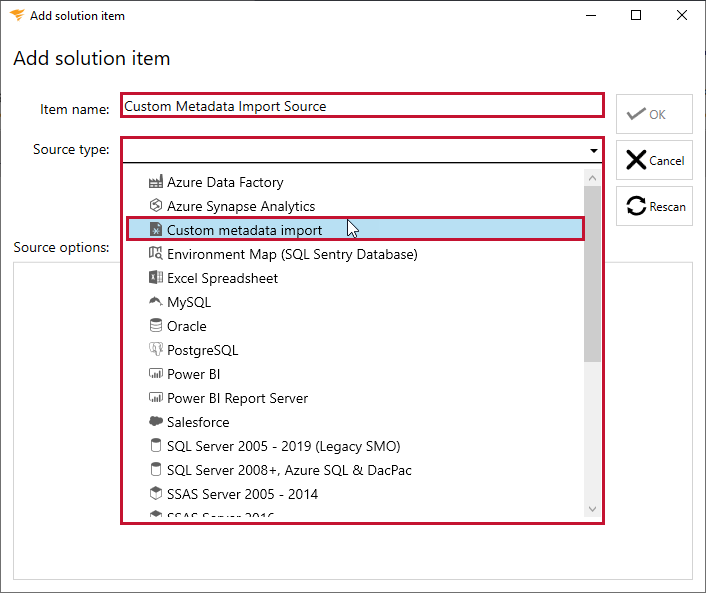Click the list scrollbar up arrow

pos(592,178)
